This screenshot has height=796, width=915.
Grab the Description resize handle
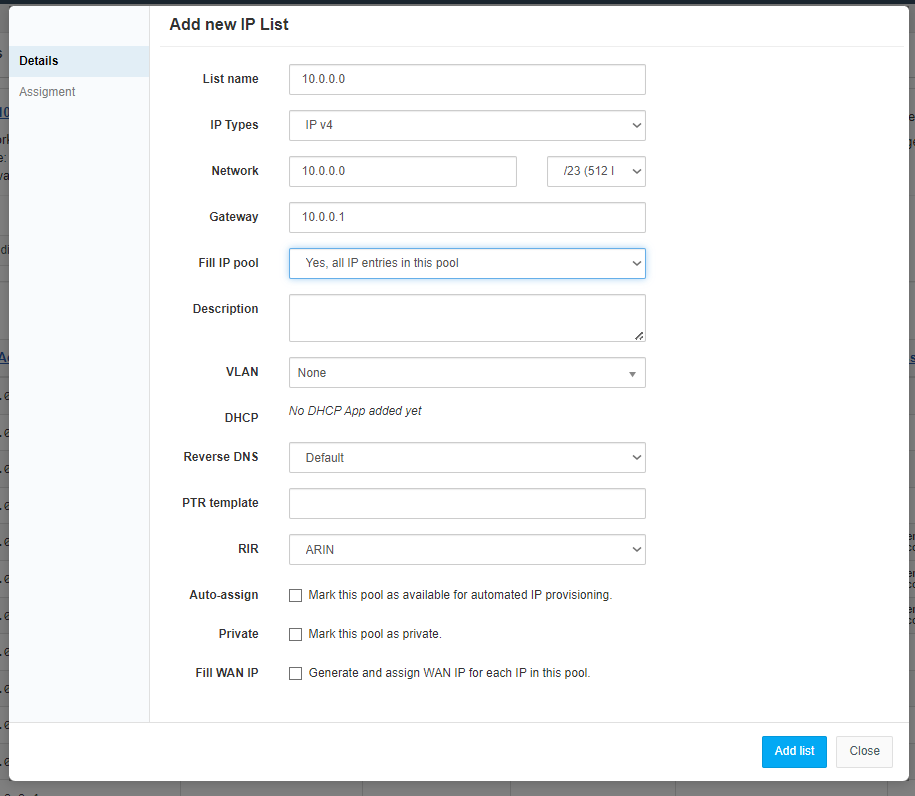pos(639,335)
